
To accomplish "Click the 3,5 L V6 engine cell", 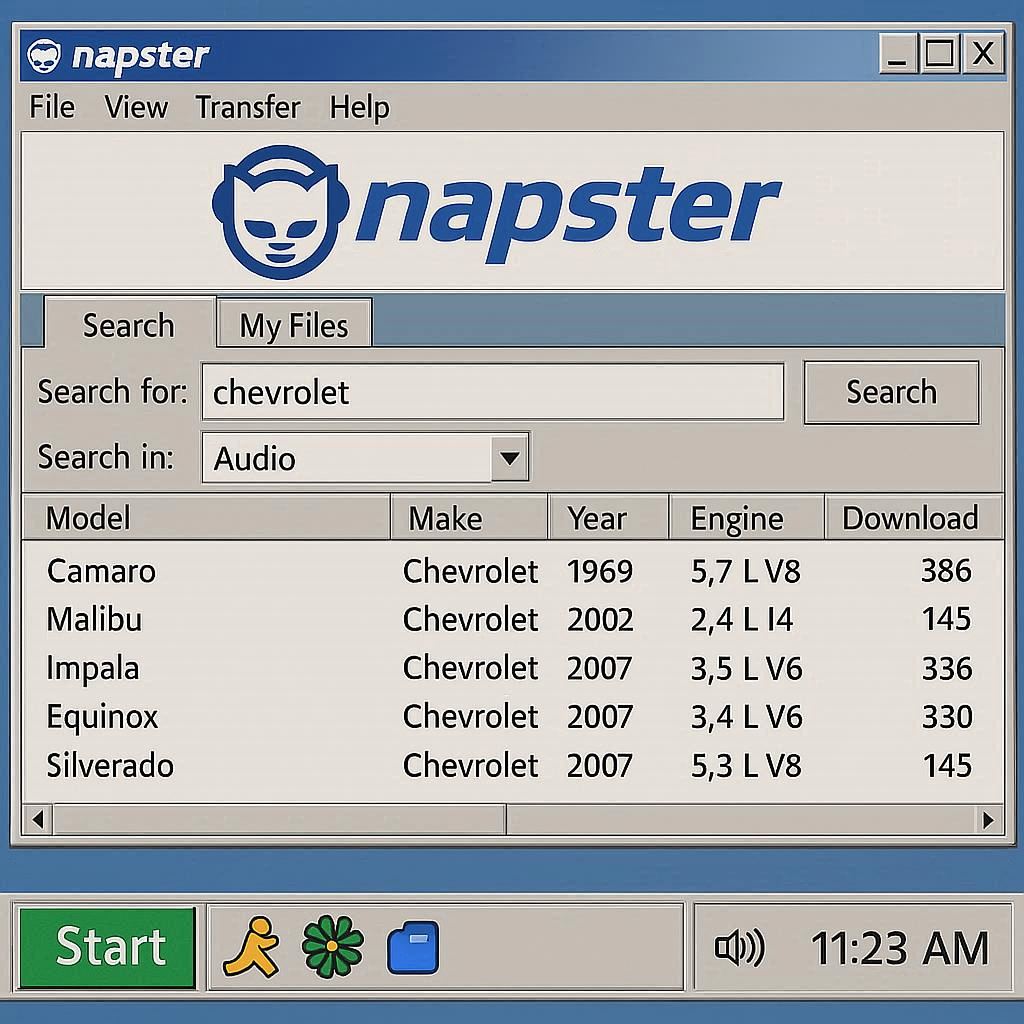I will (746, 669).
